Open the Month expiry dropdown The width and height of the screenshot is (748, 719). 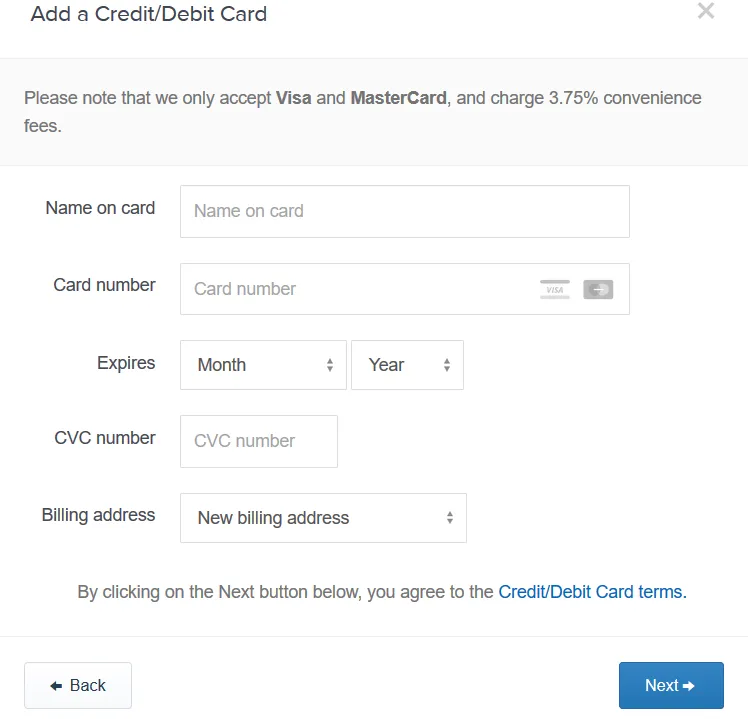pos(263,365)
